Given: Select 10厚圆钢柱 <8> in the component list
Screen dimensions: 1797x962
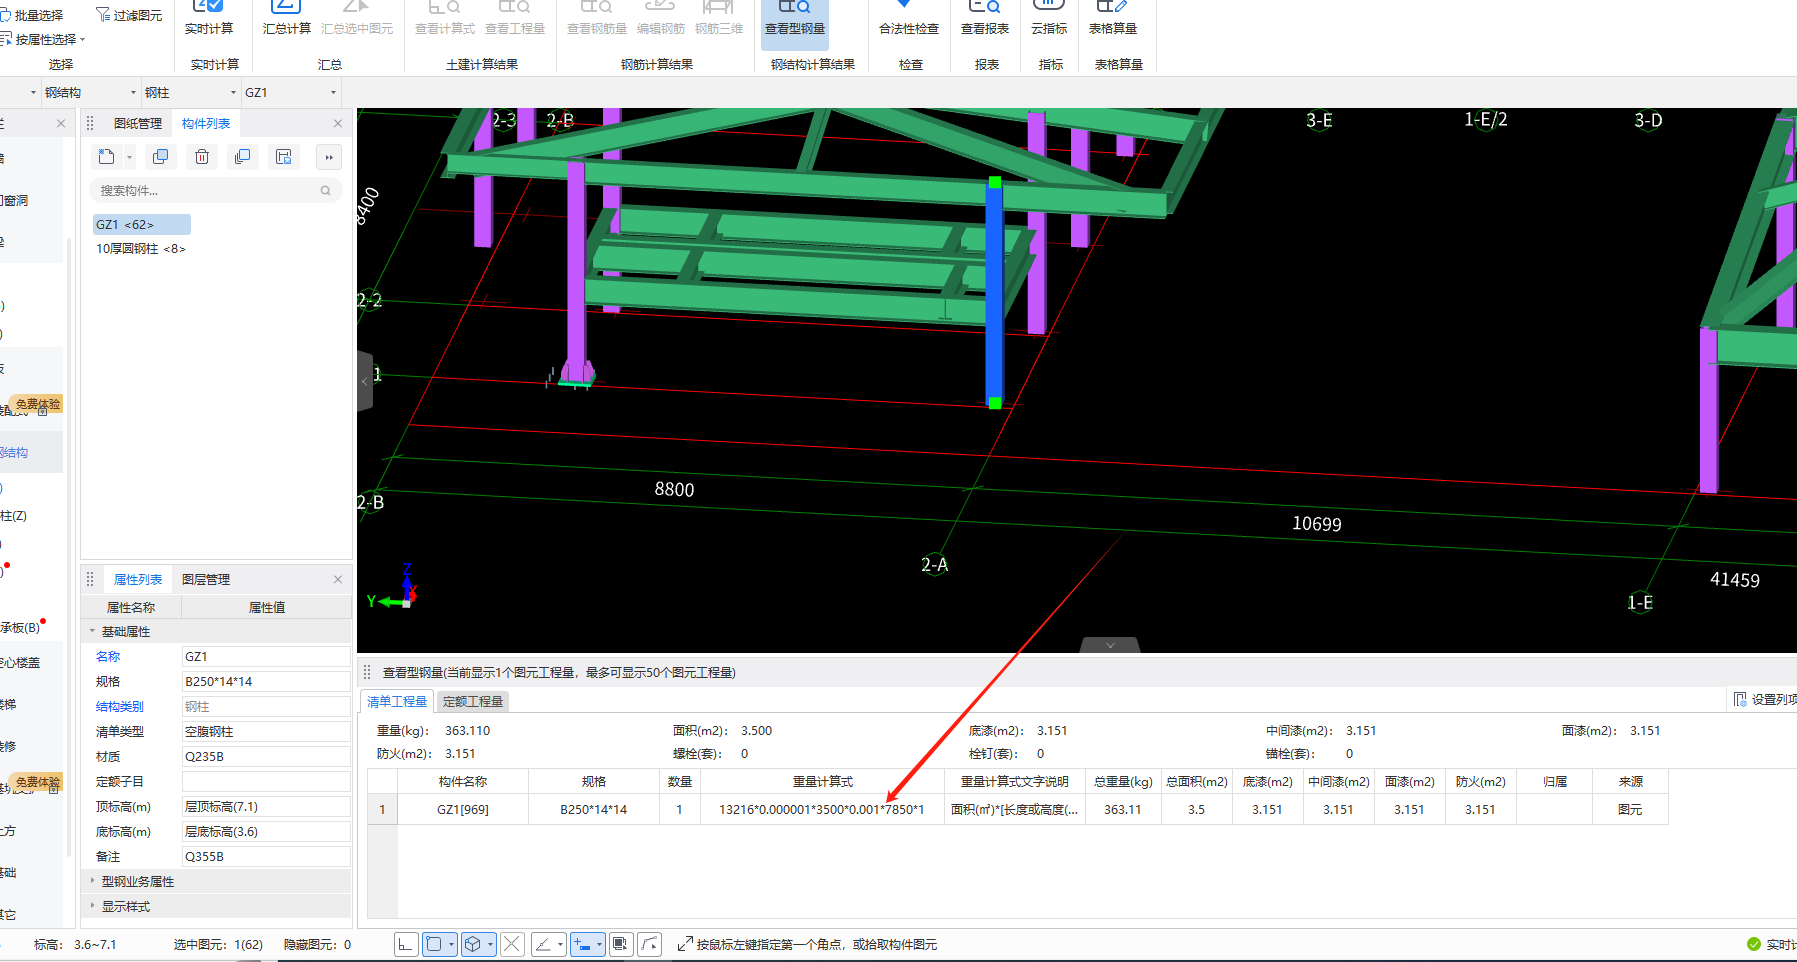Looking at the screenshot, I should [x=141, y=249].
